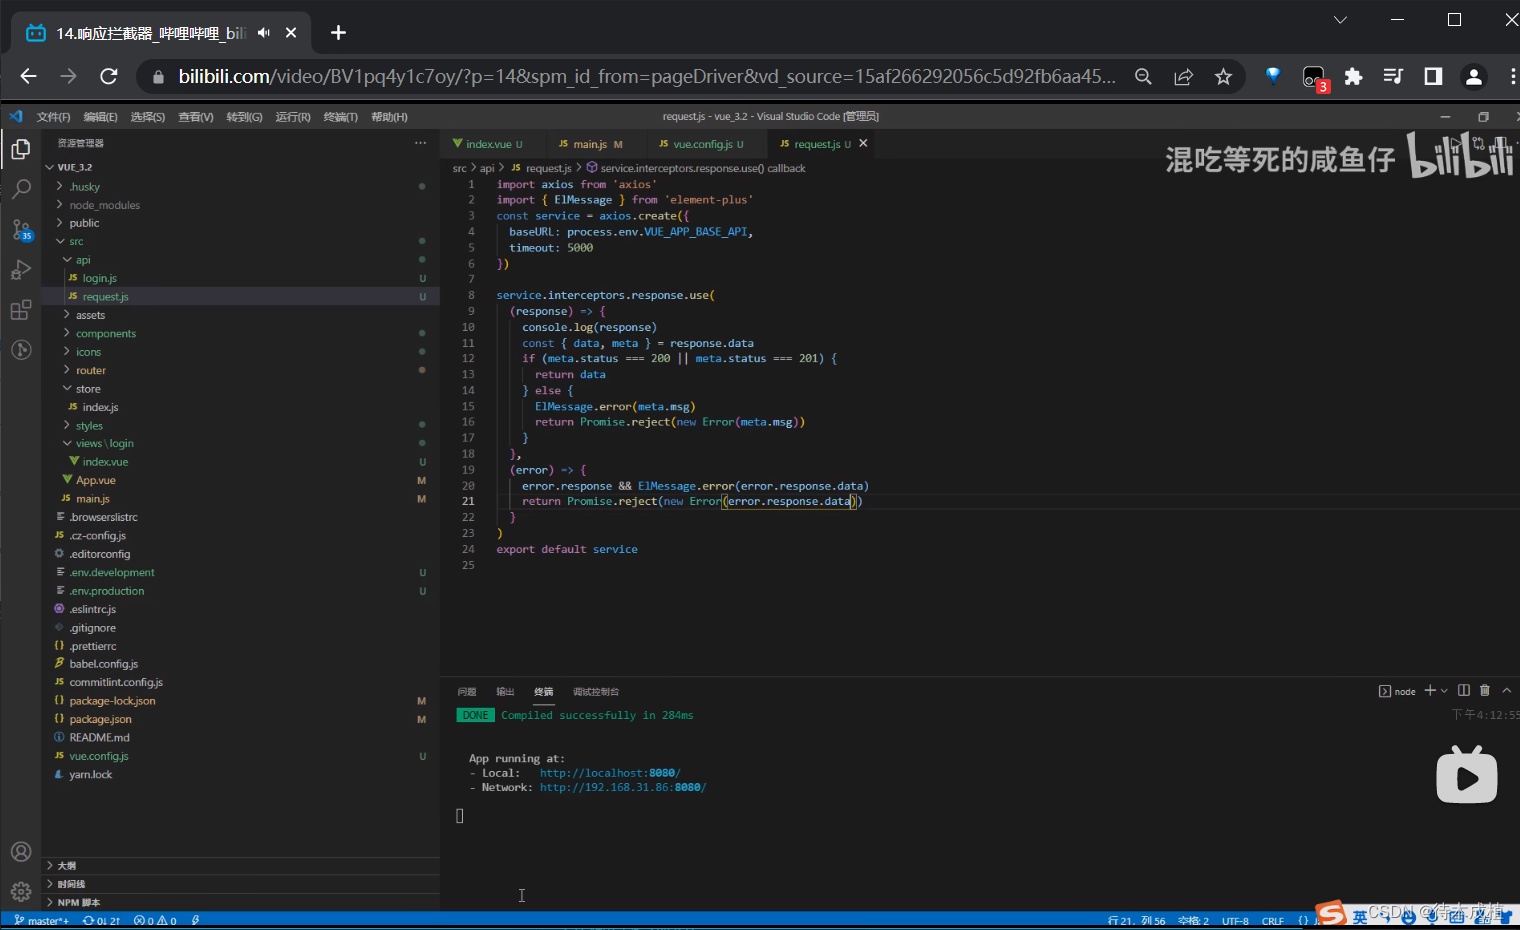
Task: Collapse the VUE_3.2 root section
Action: click(74, 167)
